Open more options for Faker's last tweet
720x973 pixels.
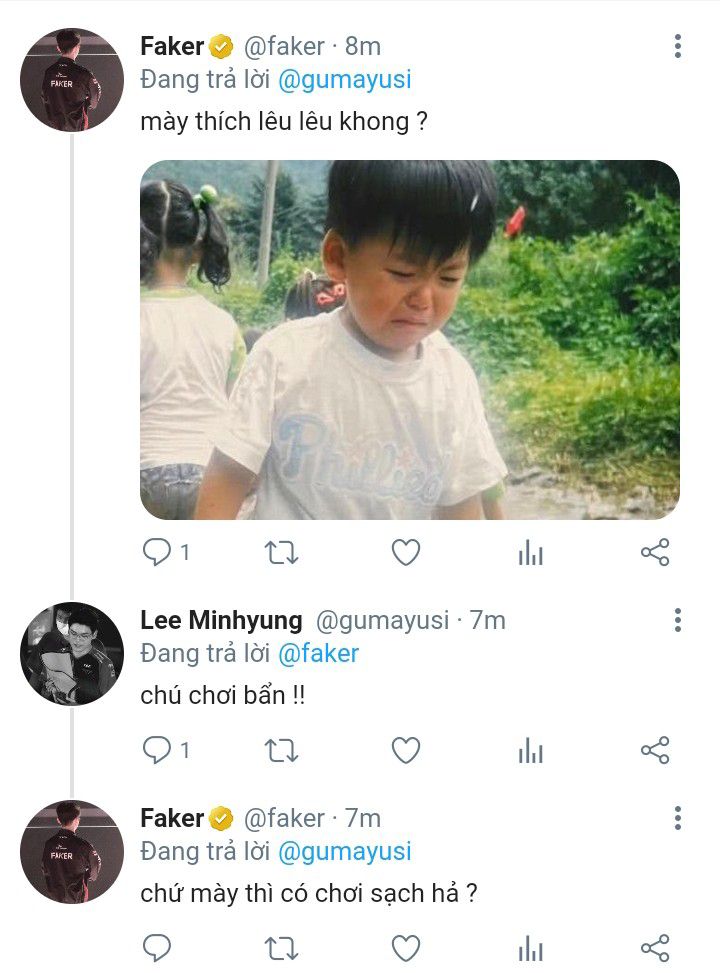(678, 819)
